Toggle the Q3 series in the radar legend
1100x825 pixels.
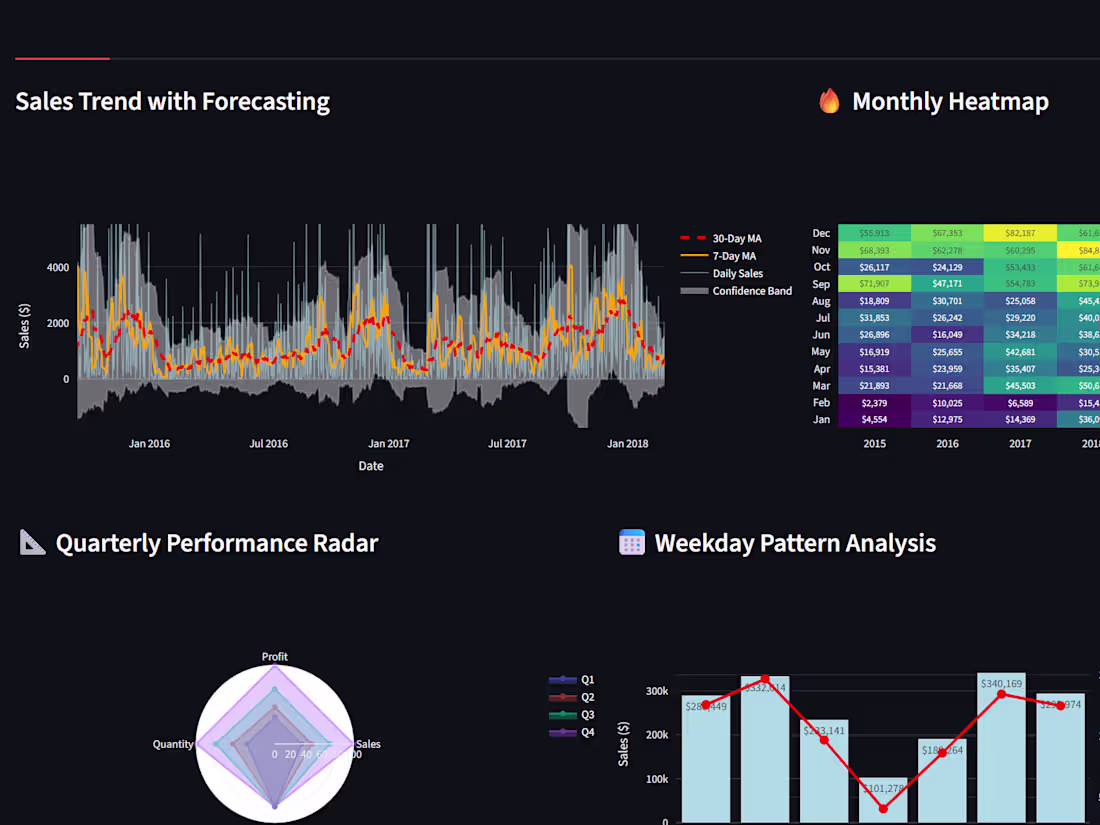562,715
